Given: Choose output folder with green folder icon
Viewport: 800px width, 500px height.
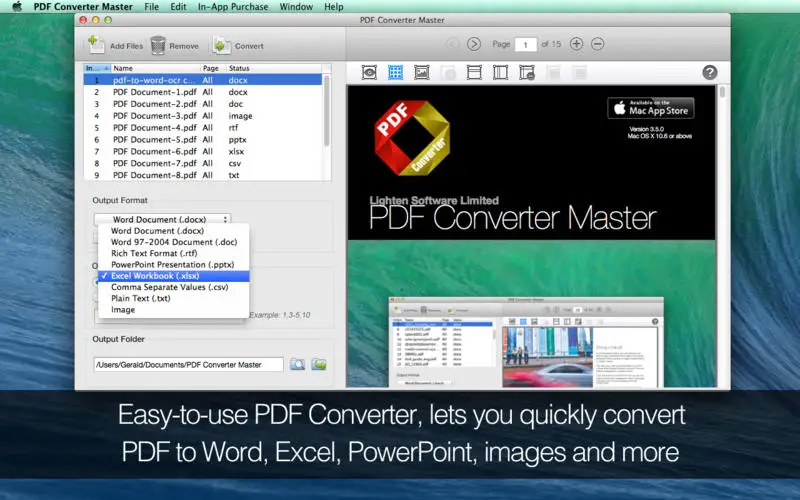Looking at the screenshot, I should 319,364.
